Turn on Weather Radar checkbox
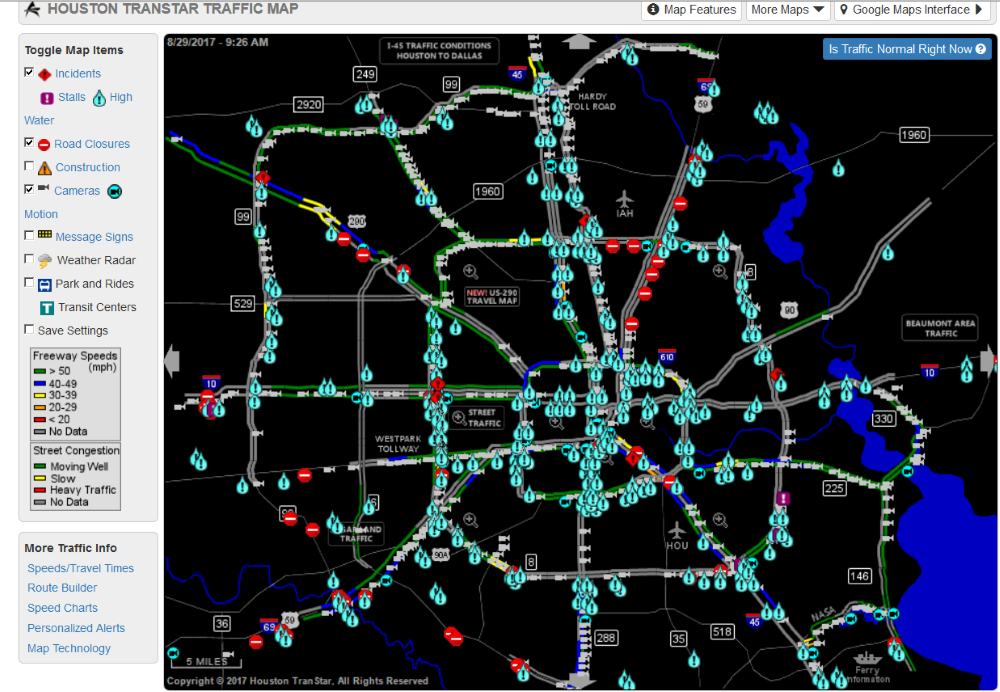The height and width of the screenshot is (692, 1000). (x=29, y=259)
